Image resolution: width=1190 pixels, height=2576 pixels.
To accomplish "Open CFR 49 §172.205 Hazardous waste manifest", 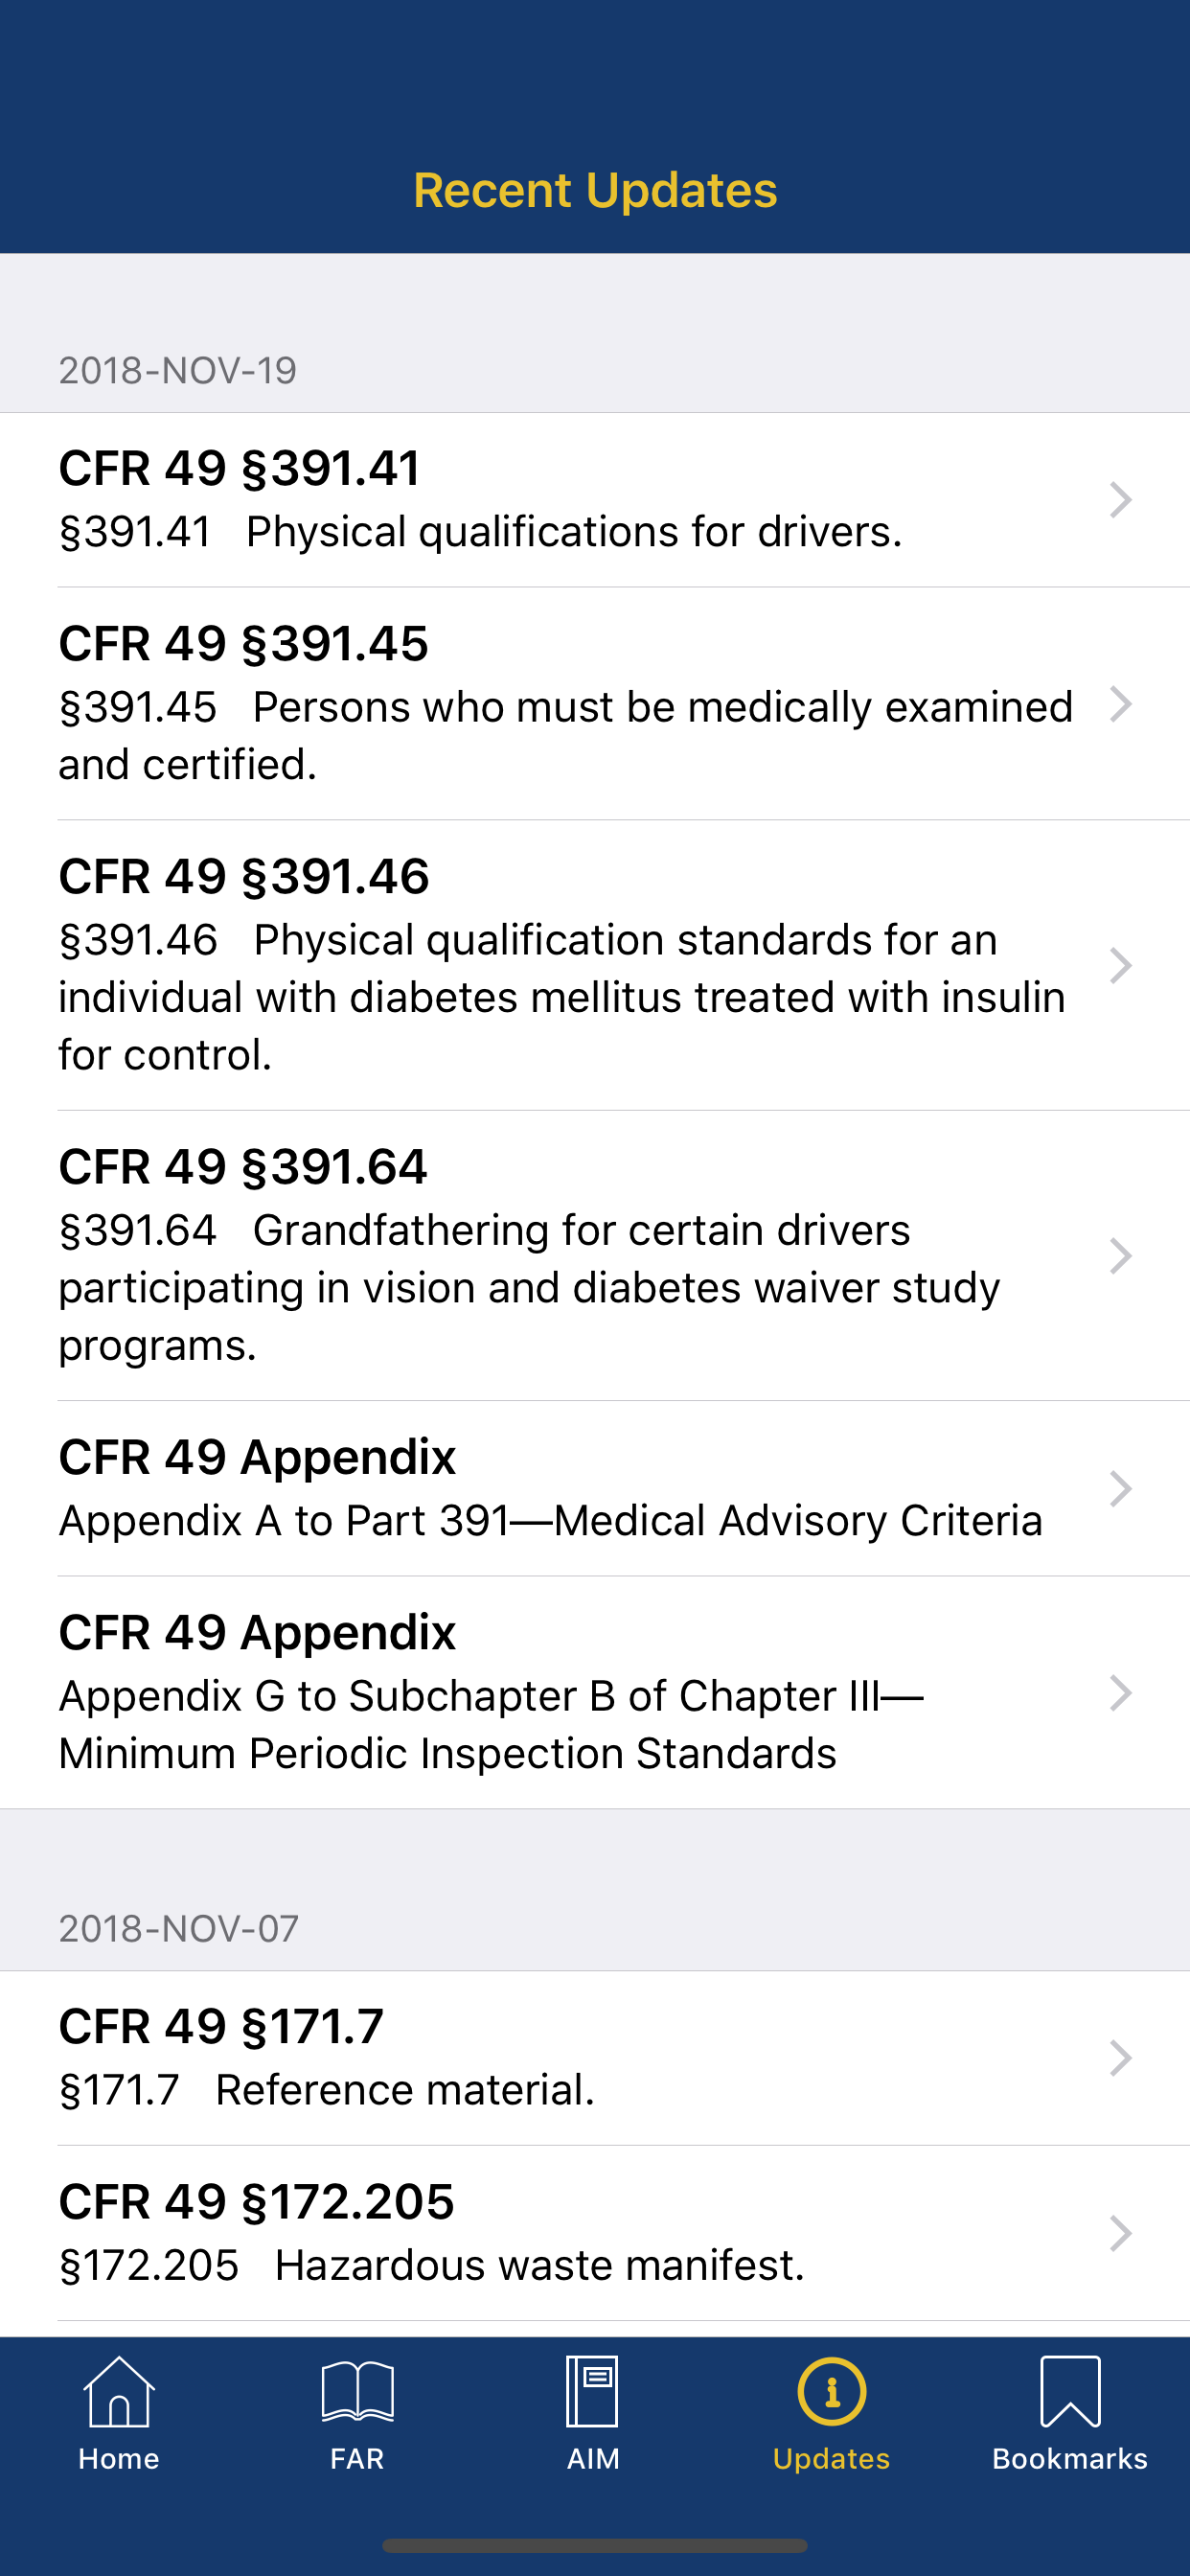I will [x=595, y=2233].
